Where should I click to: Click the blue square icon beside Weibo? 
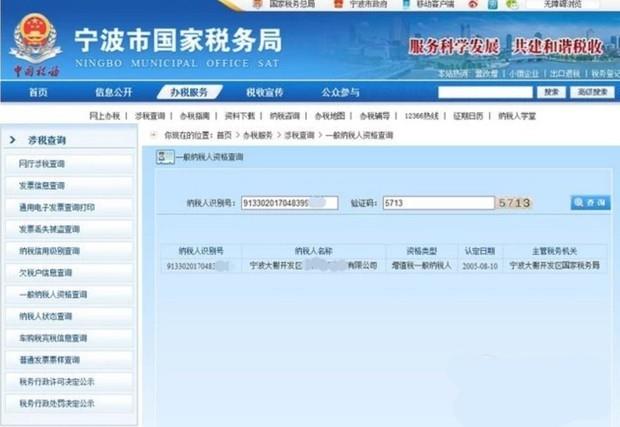493,4
